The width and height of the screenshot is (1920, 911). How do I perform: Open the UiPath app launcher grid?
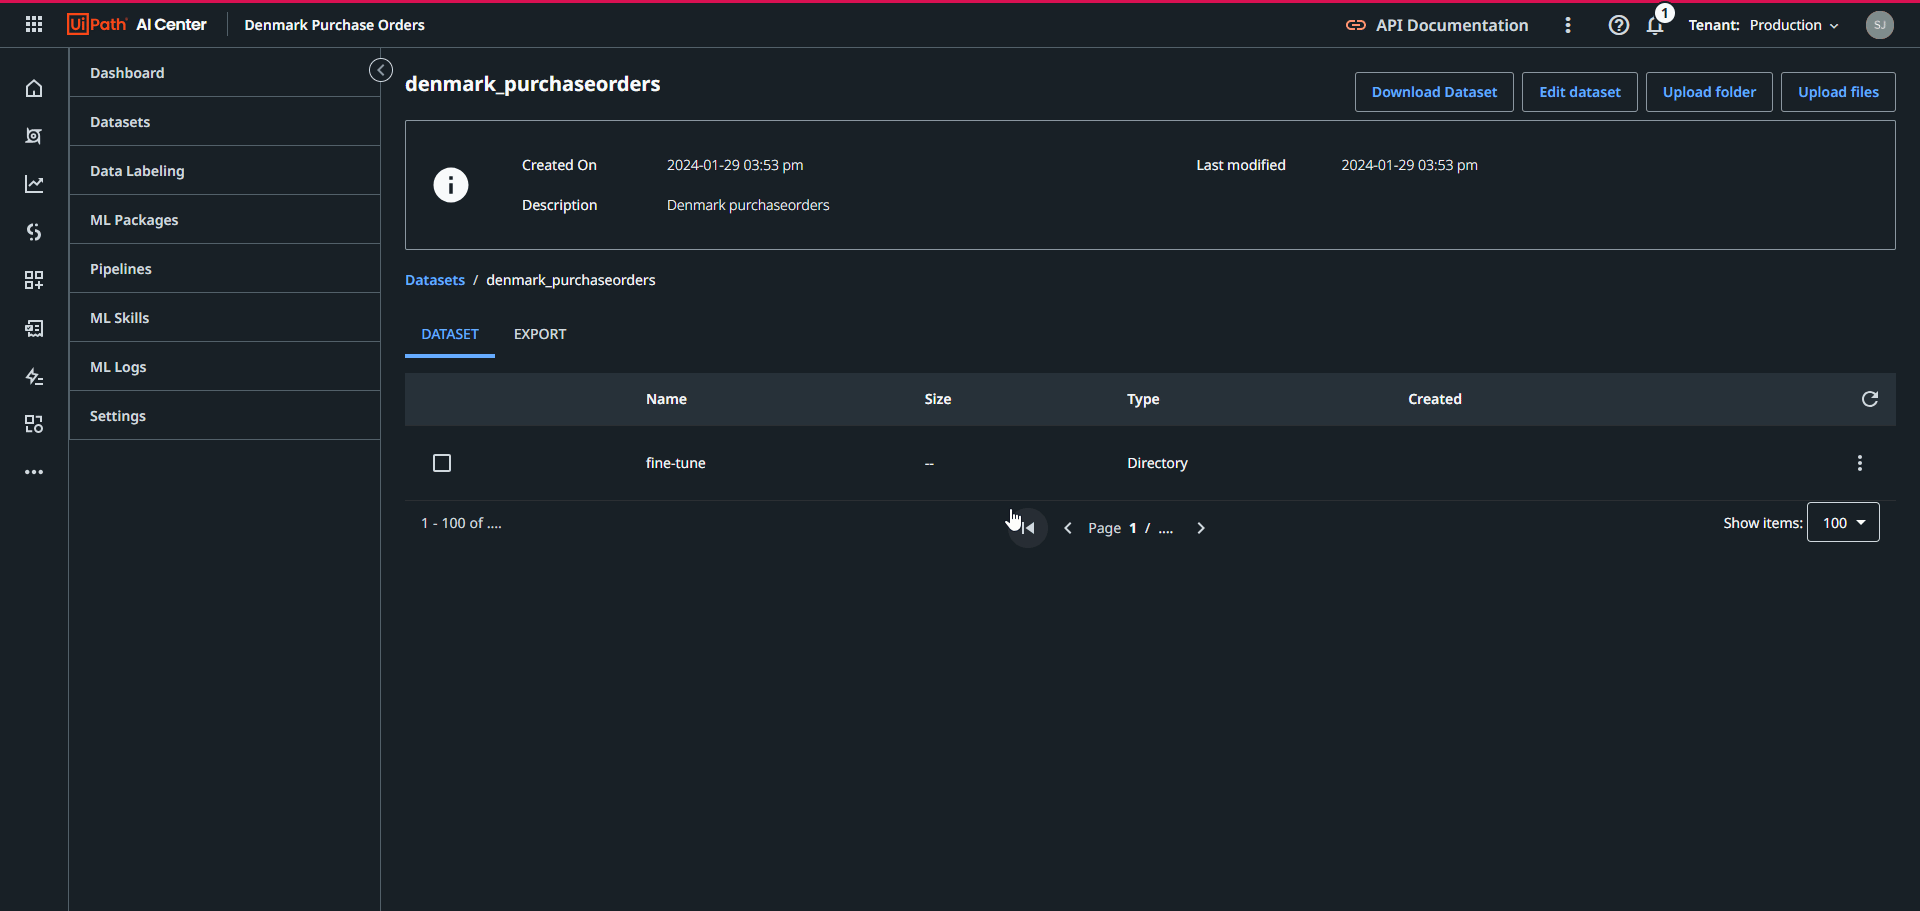tap(33, 23)
